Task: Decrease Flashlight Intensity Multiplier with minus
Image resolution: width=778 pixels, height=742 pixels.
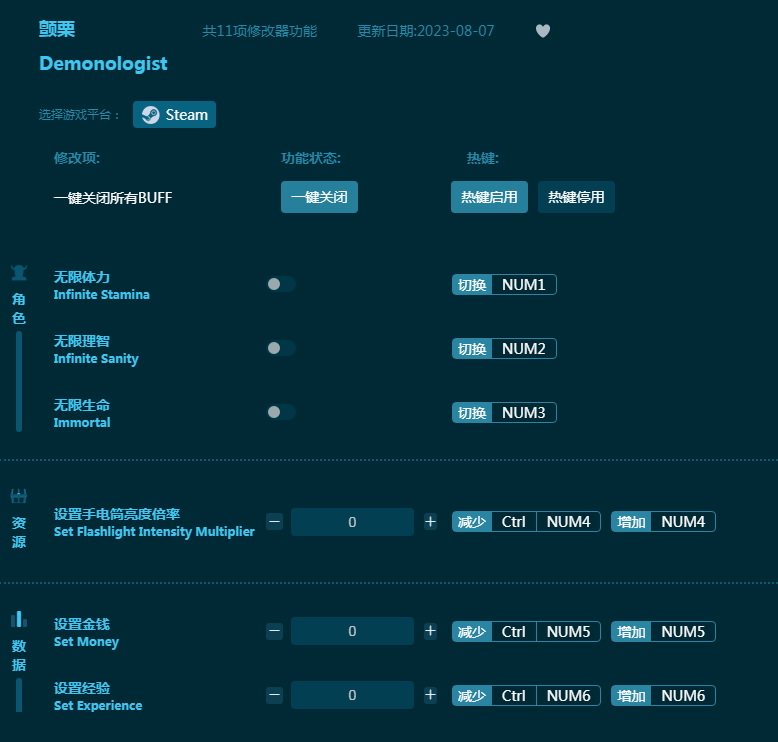Action: (275, 522)
